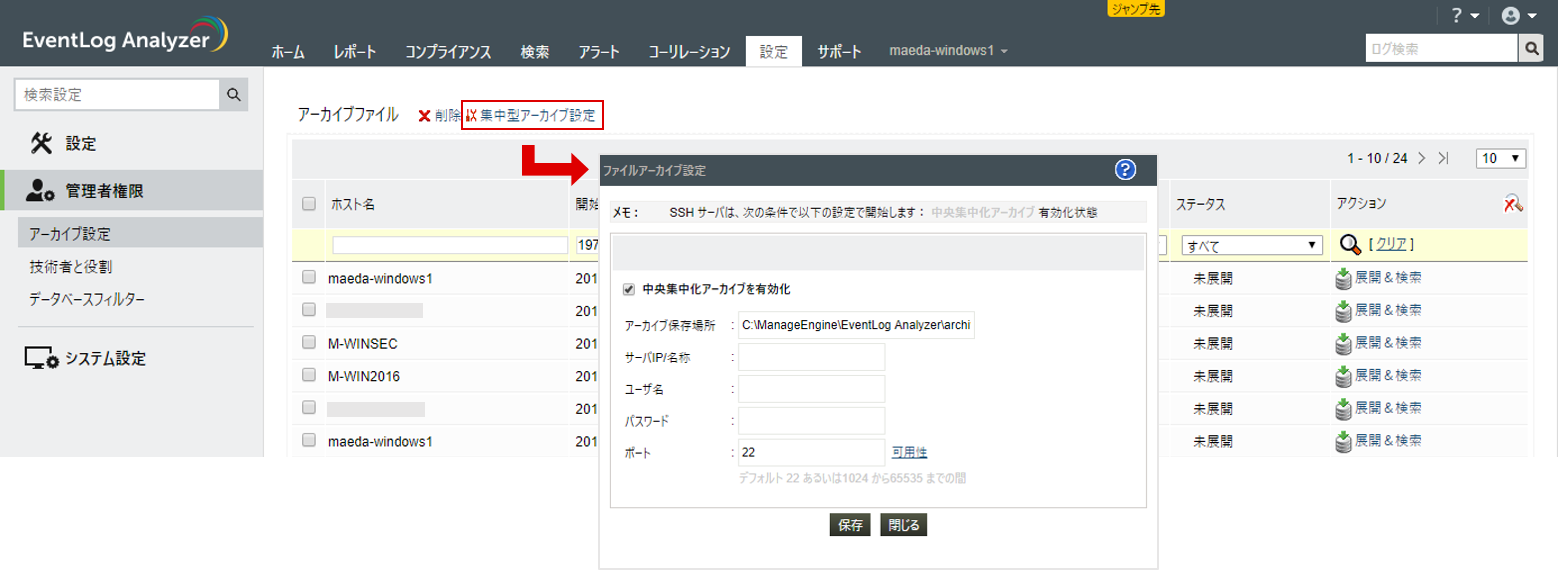Click the クリア filter link
Viewport: 1558px width, 570px height.
(x=1391, y=244)
